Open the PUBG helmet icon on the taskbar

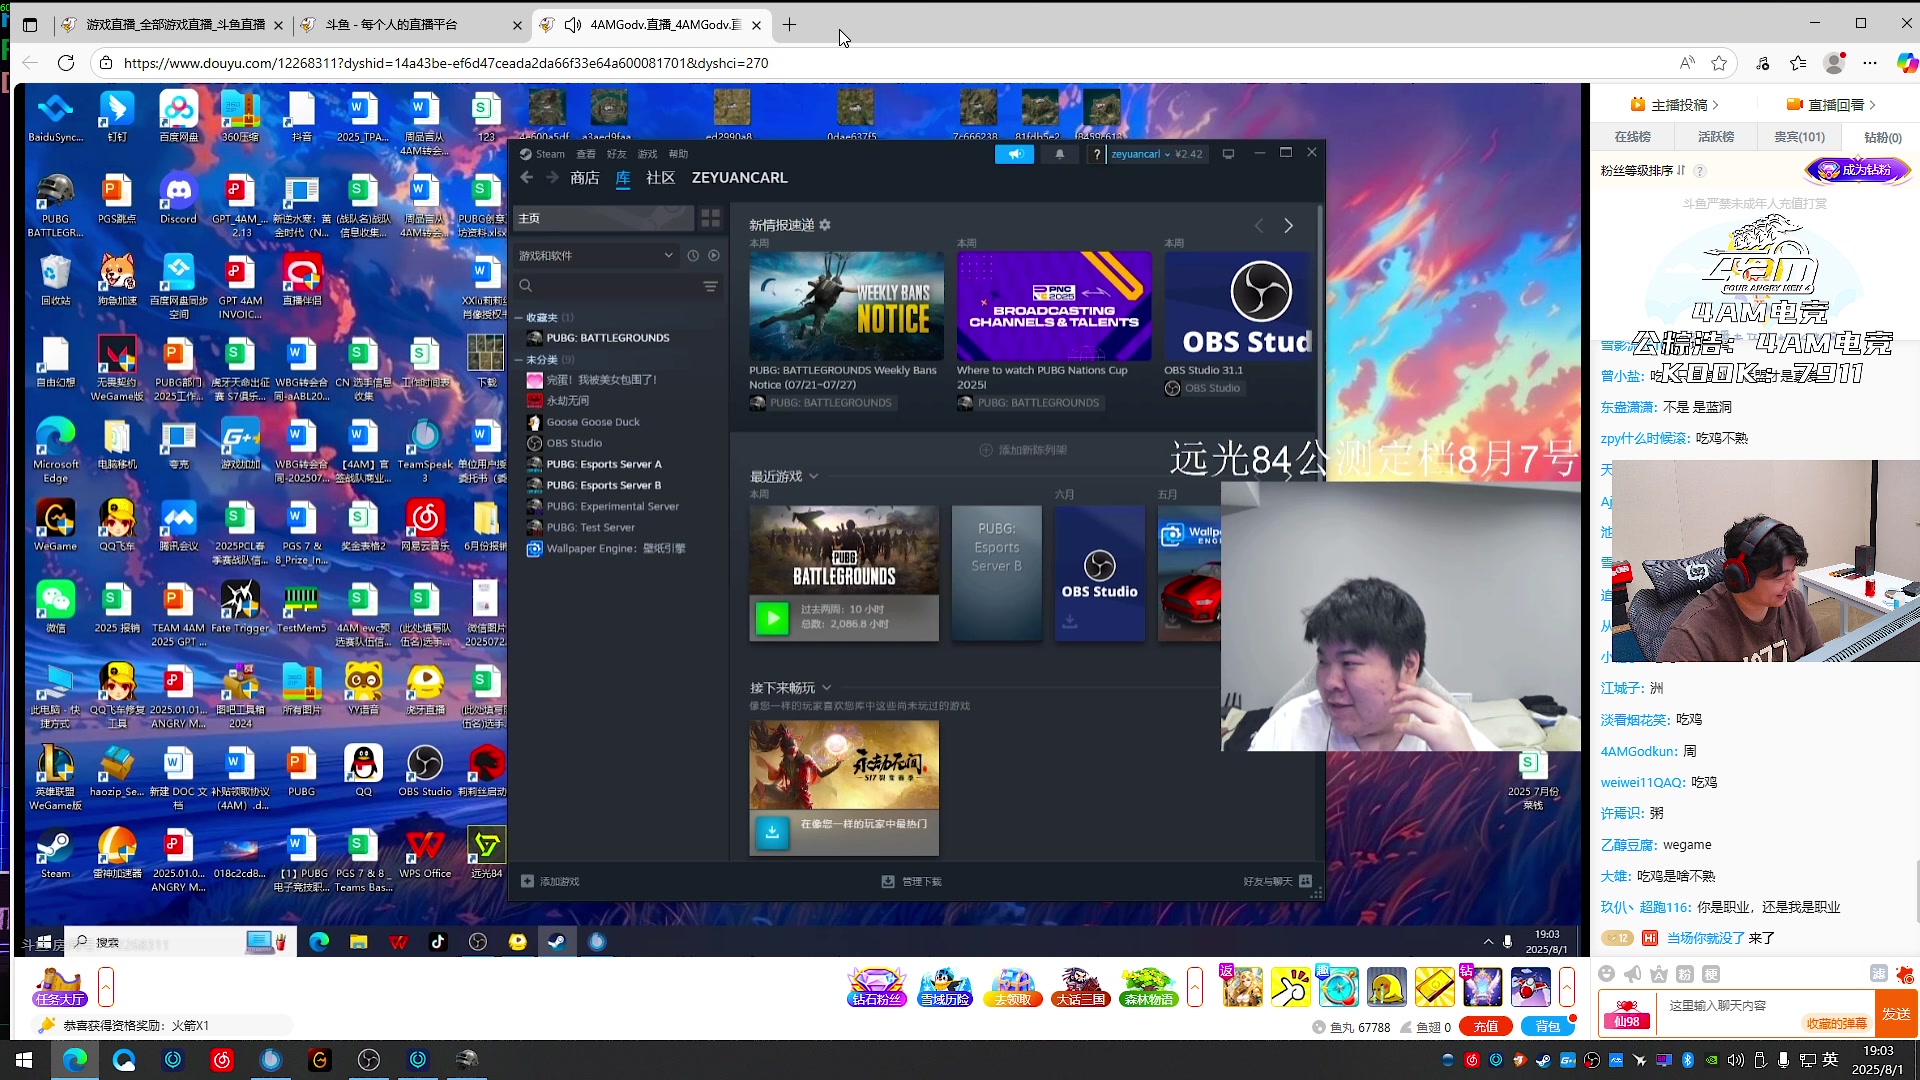pos(467,1060)
